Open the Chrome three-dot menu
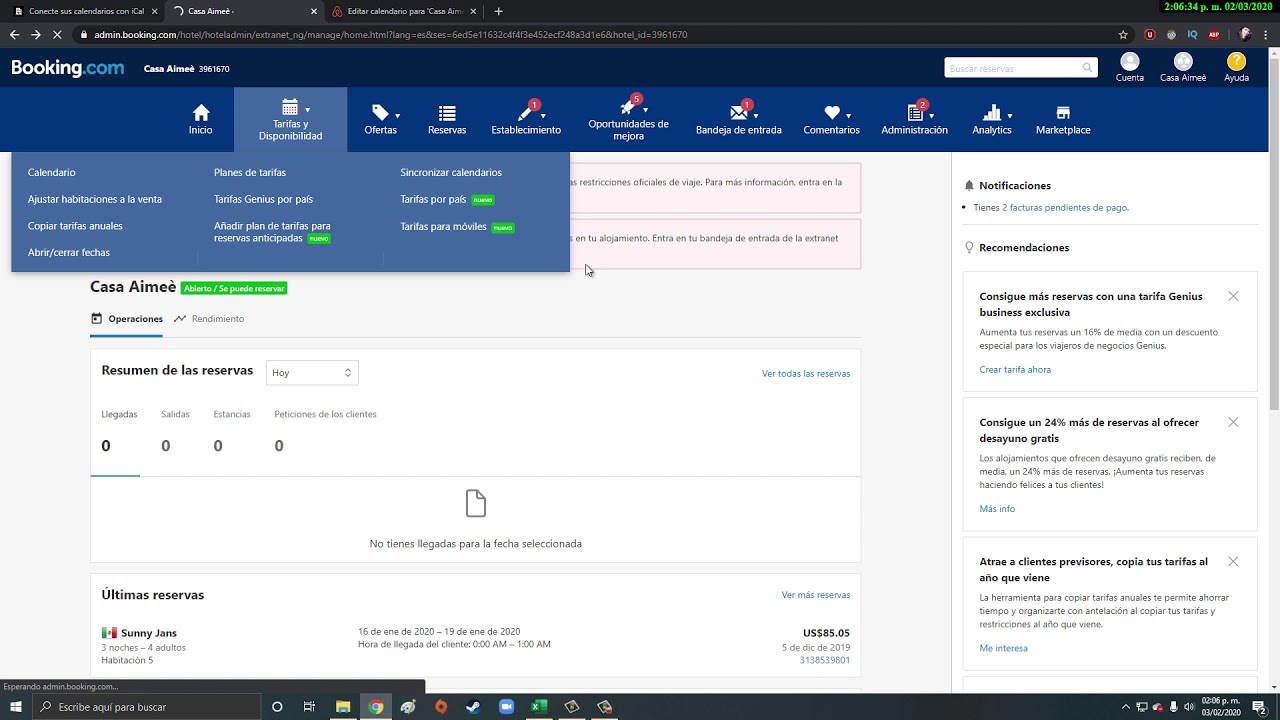This screenshot has width=1280, height=720. [x=1266, y=34]
